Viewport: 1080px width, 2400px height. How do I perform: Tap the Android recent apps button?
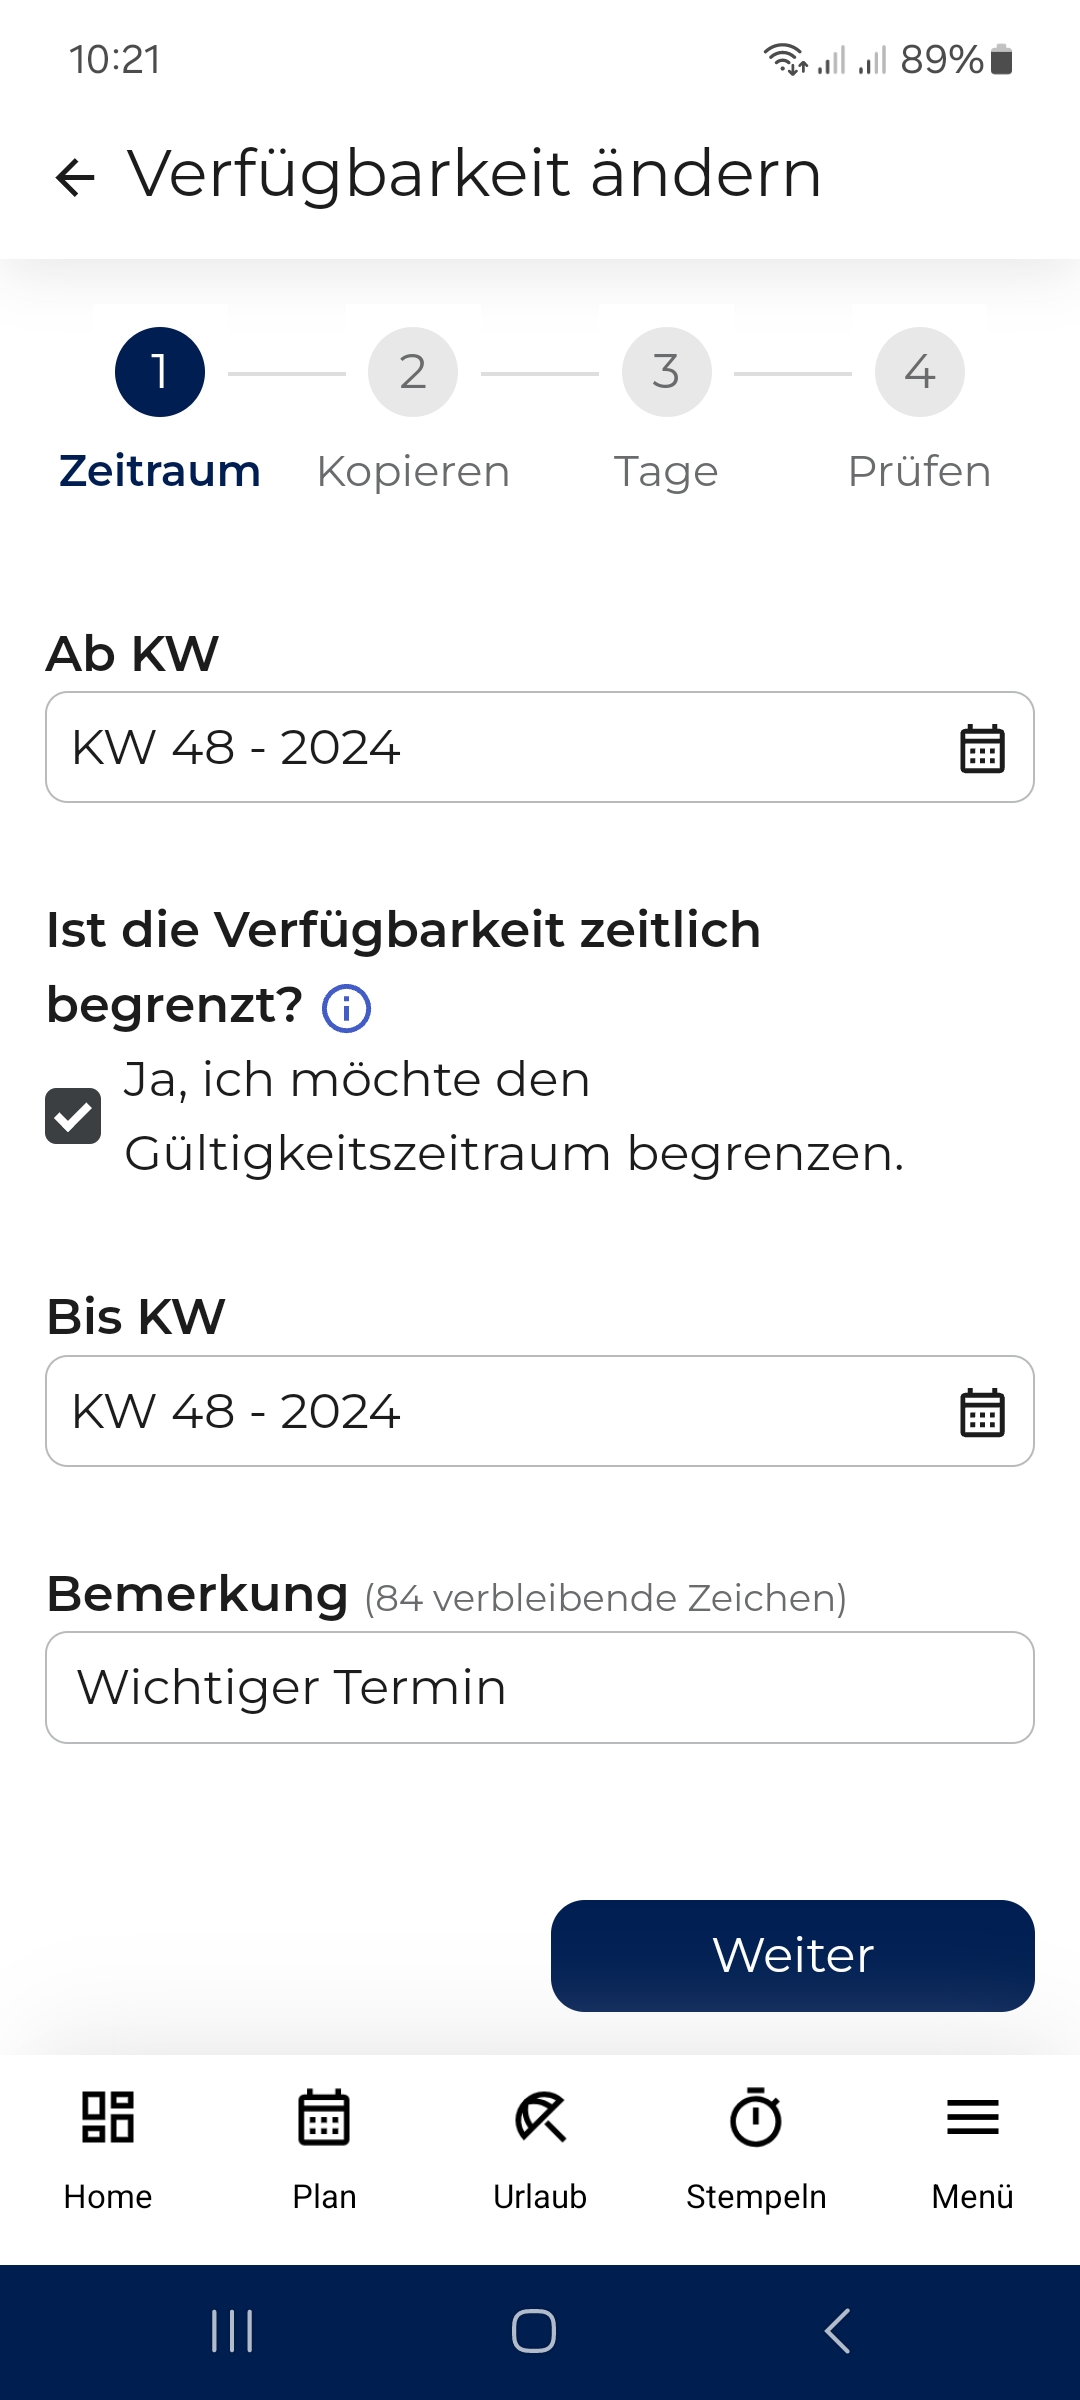[232, 2331]
